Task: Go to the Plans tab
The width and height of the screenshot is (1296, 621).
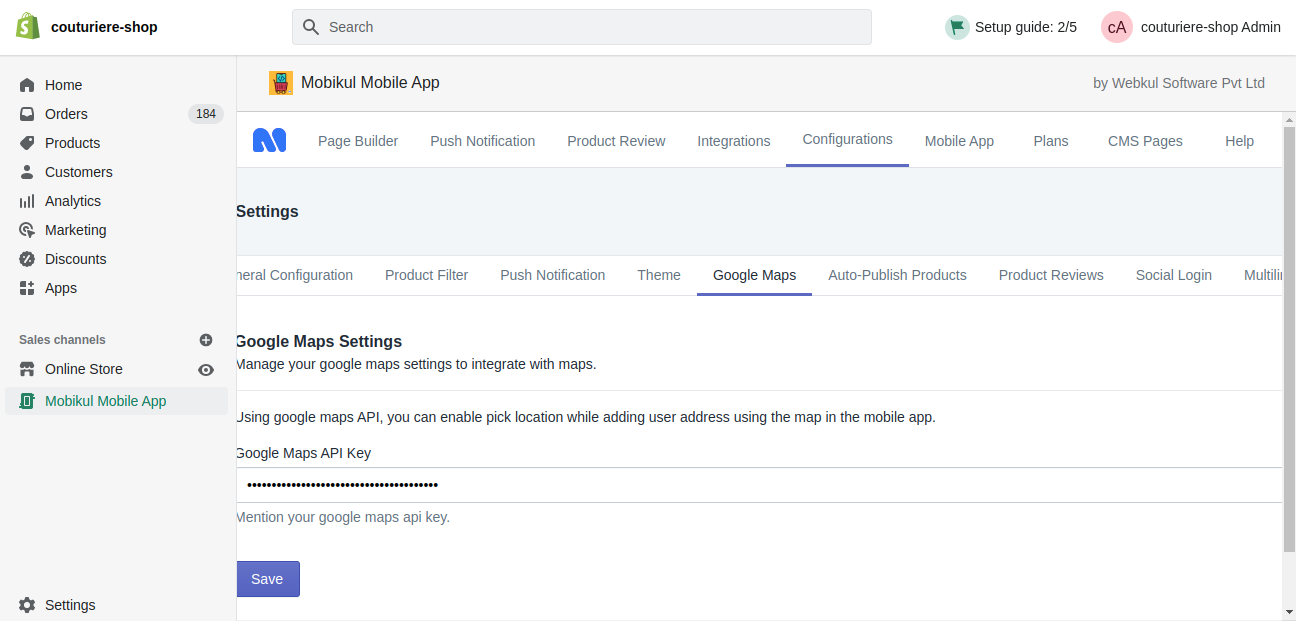Action: coord(1051,141)
